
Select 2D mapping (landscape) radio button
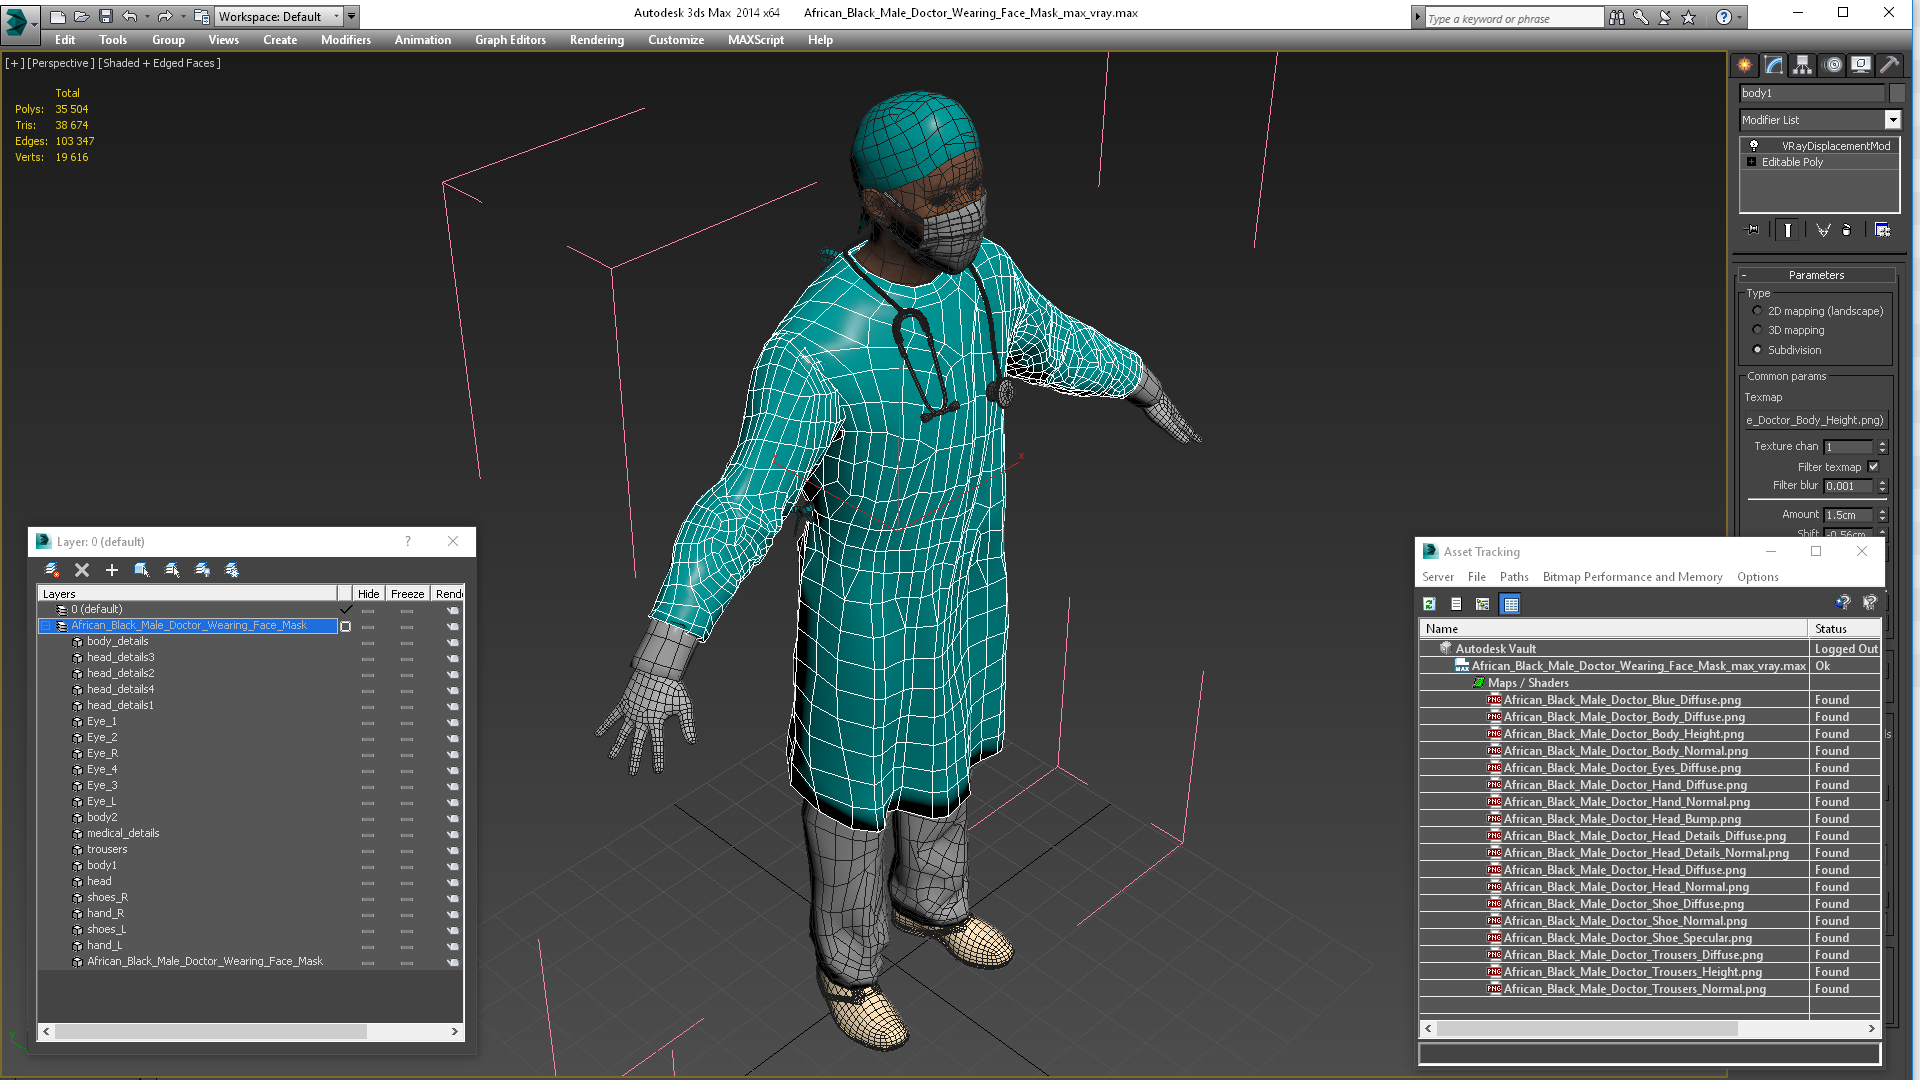coord(1757,311)
